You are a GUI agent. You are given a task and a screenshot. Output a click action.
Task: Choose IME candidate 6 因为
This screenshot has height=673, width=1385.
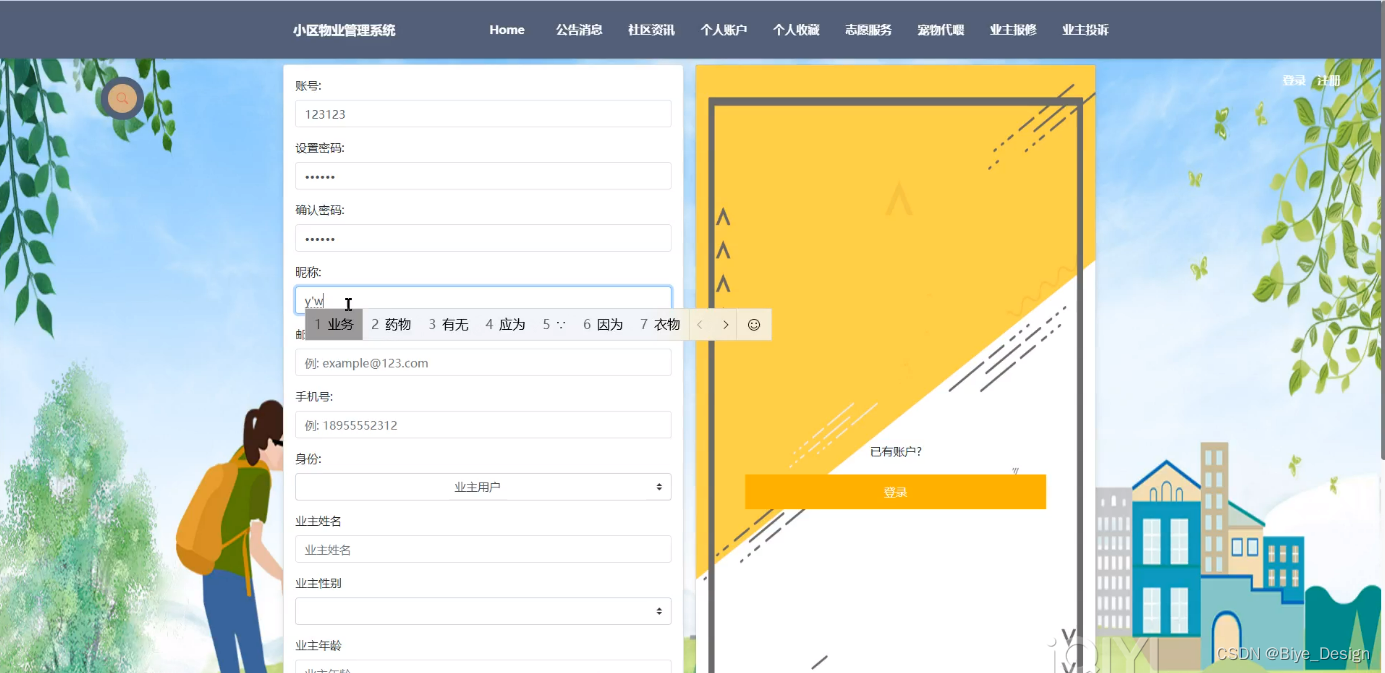pyautogui.click(x=603, y=325)
